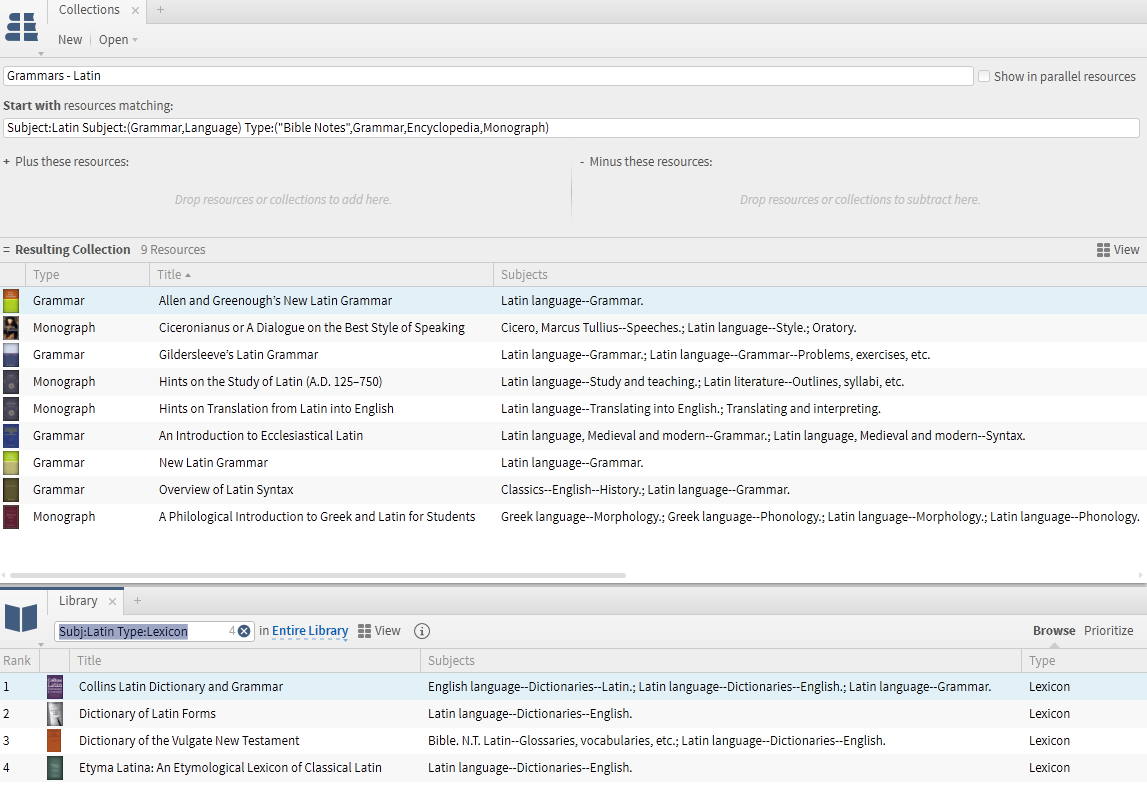The image size is (1147, 805).
Task: Close the Collections tab
Action: coord(135,10)
